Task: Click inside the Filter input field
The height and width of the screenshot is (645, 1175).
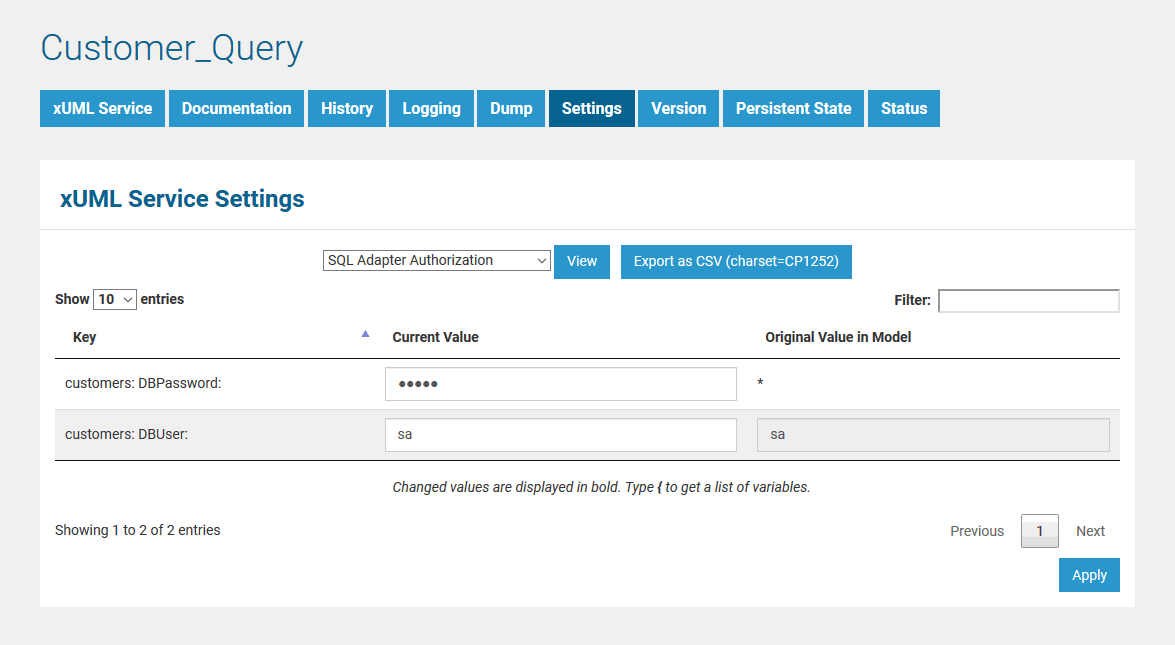Action: pyautogui.click(x=1028, y=300)
